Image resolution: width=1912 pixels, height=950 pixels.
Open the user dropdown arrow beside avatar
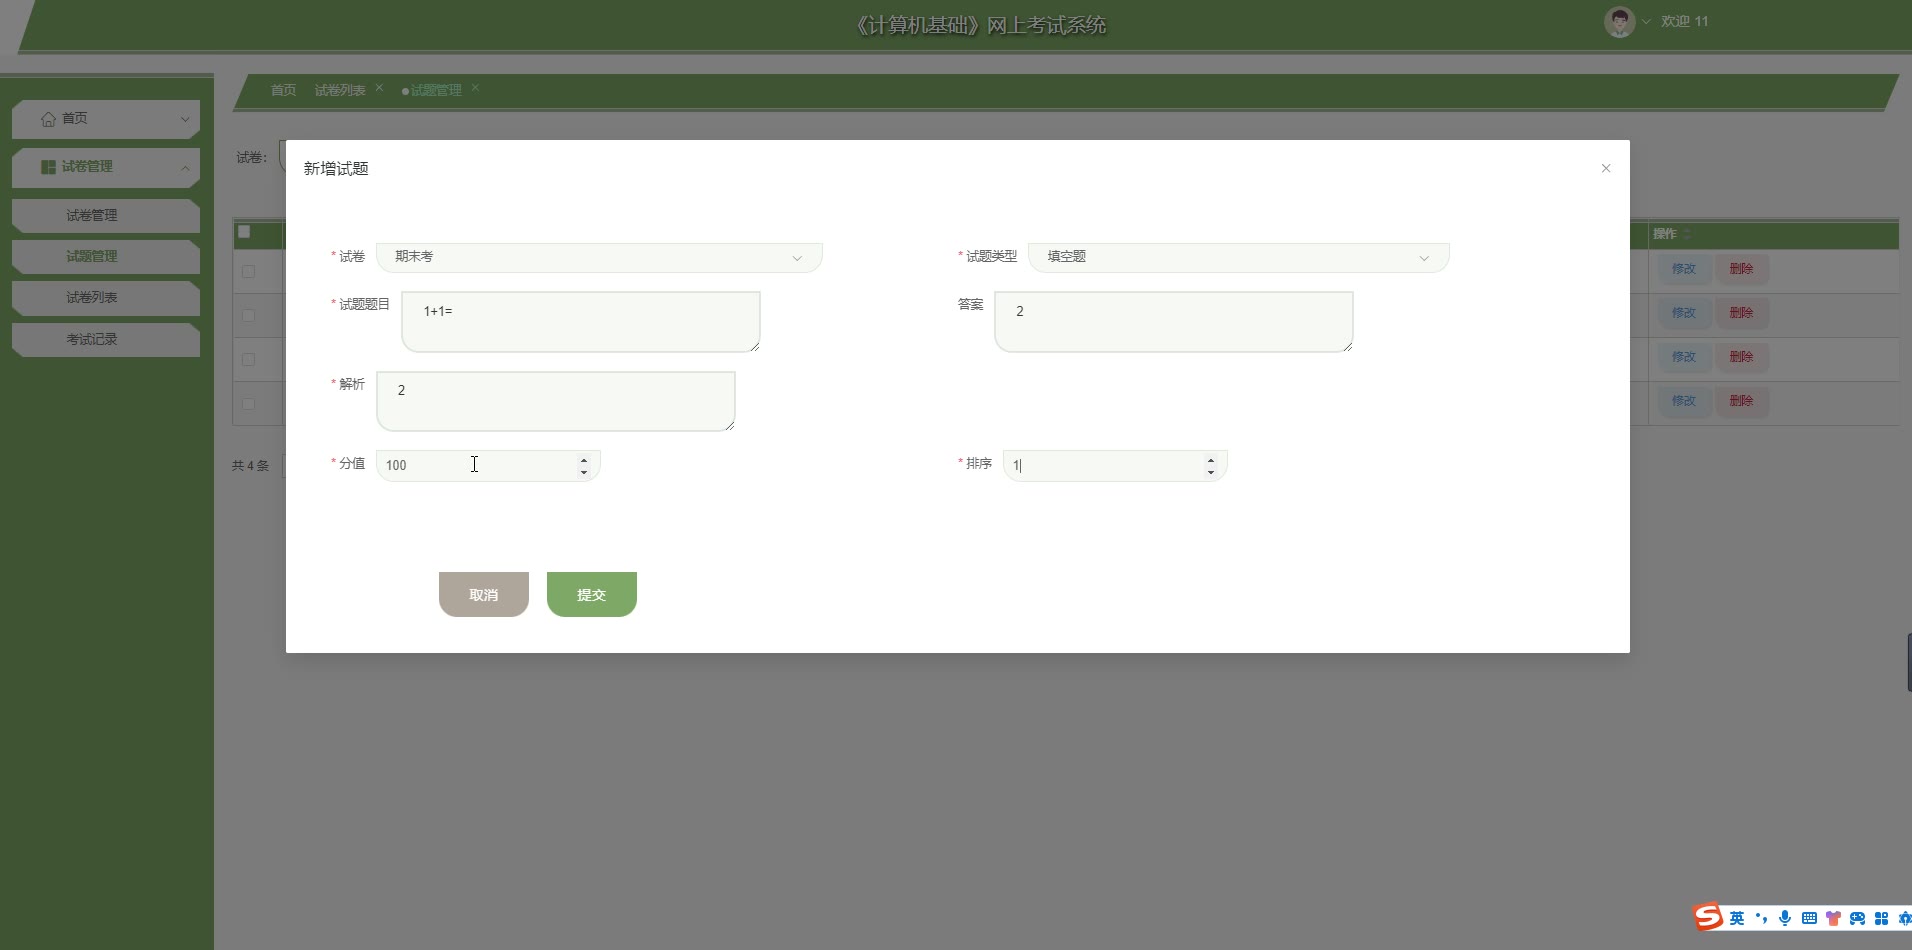pos(1646,21)
